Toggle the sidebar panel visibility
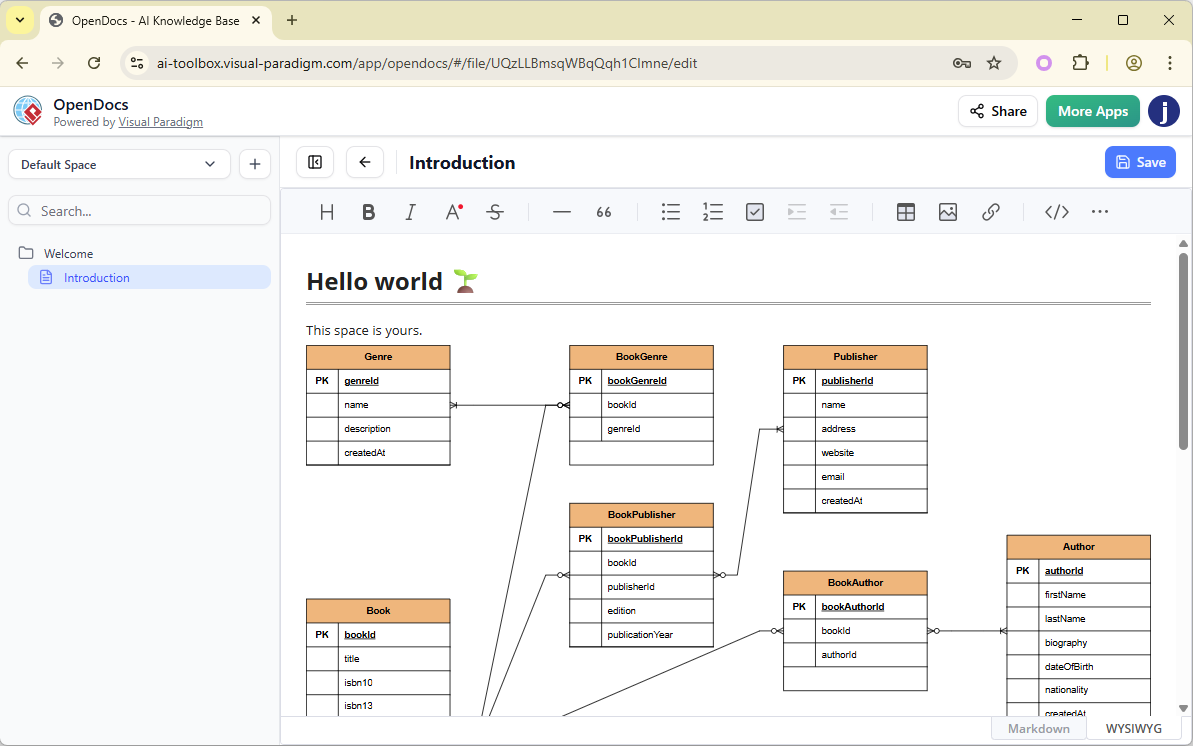This screenshot has height=746, width=1193. click(315, 161)
